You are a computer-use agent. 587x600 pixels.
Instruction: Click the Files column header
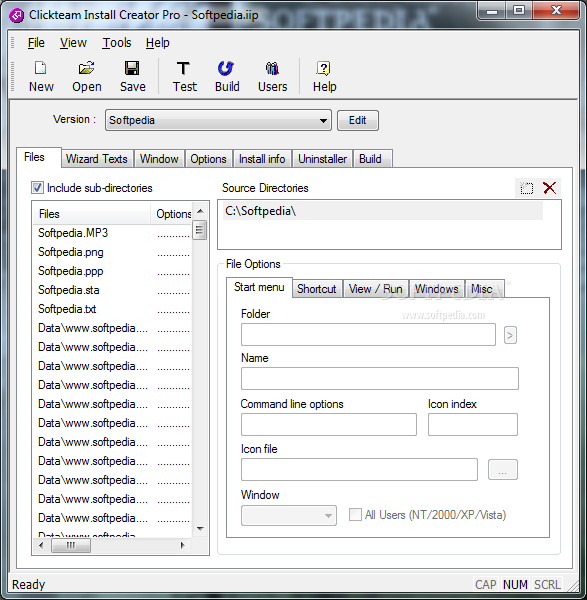click(x=92, y=214)
